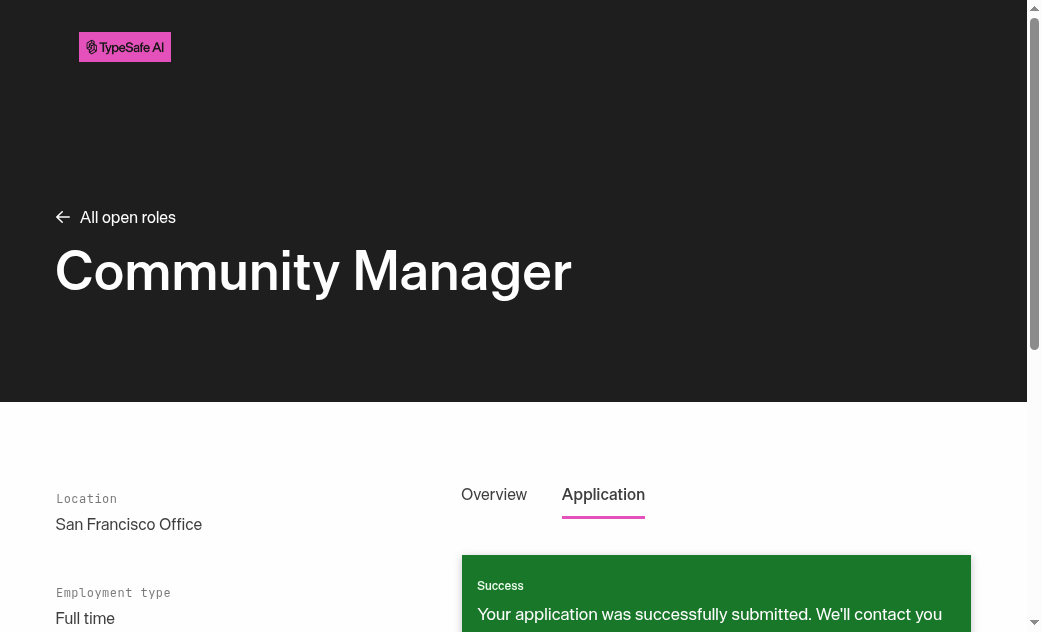Click the TypeSafe AI knot logo icon
This screenshot has width=1042, height=632.
click(x=92, y=47)
